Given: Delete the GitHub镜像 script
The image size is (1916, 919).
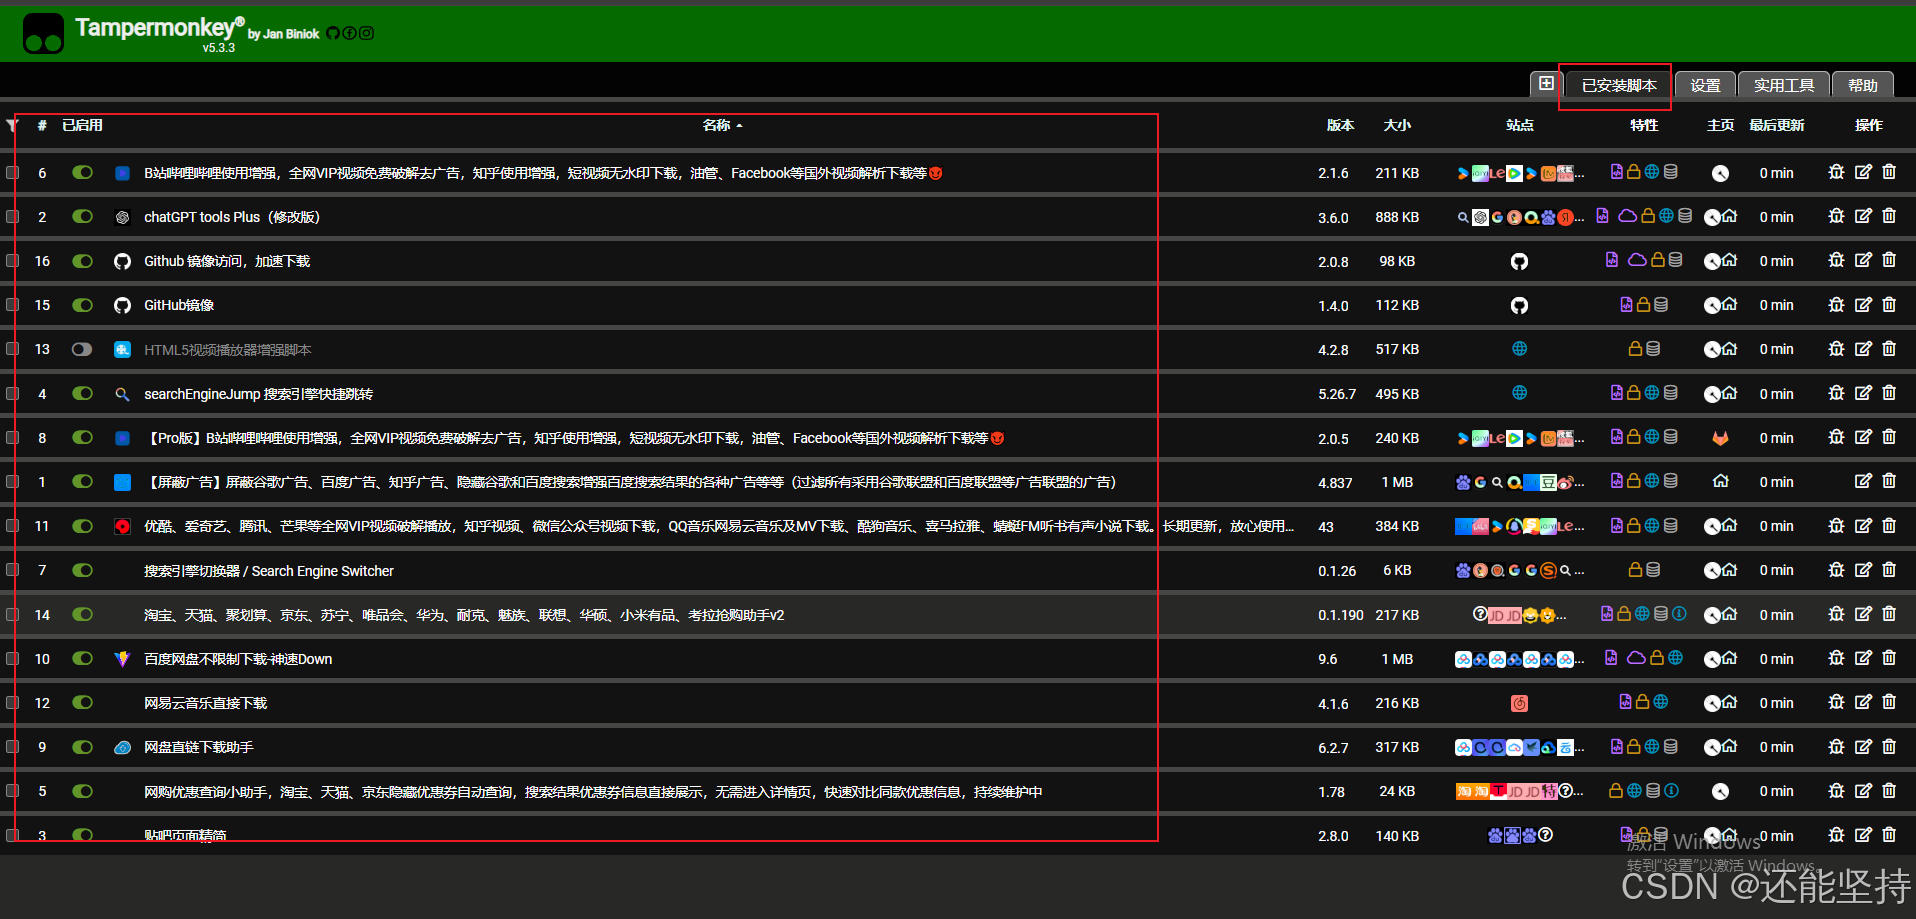Looking at the screenshot, I should click(x=1889, y=304).
